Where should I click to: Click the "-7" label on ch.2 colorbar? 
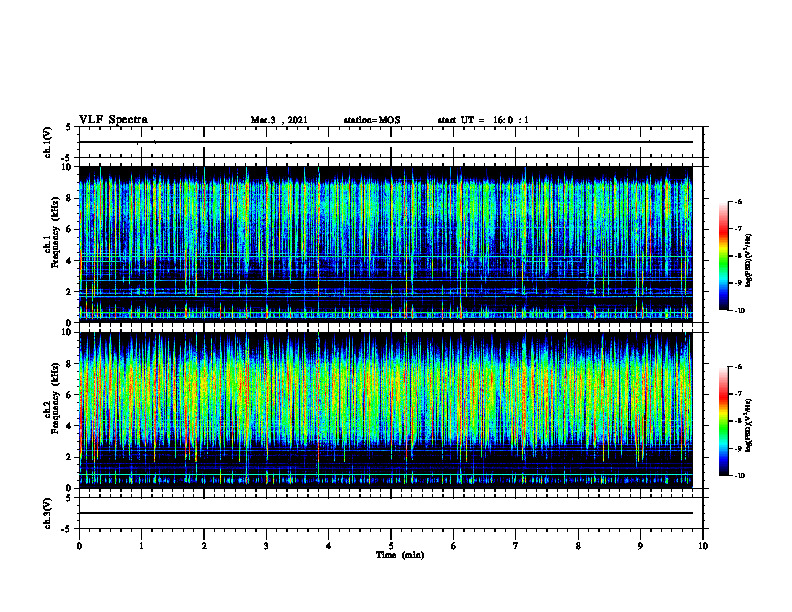(738, 394)
